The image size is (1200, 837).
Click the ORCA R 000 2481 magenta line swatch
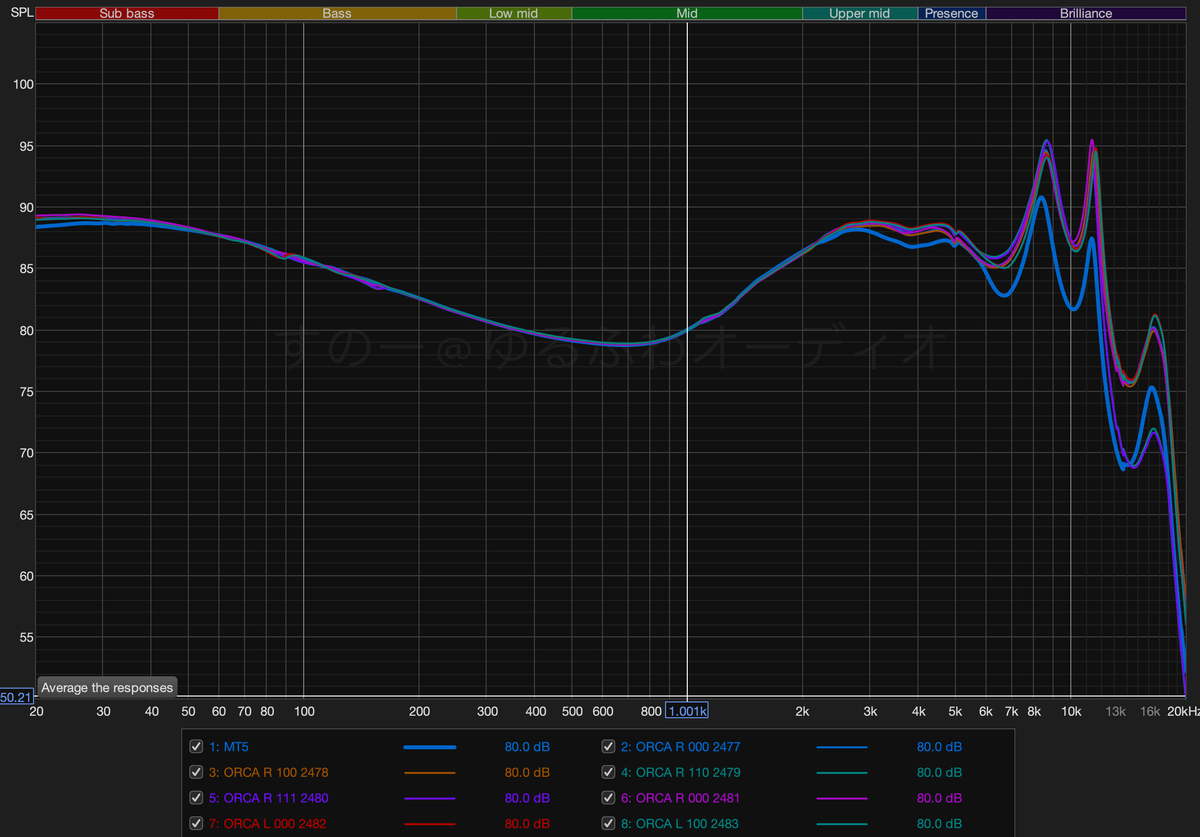pyautogui.click(x=842, y=798)
